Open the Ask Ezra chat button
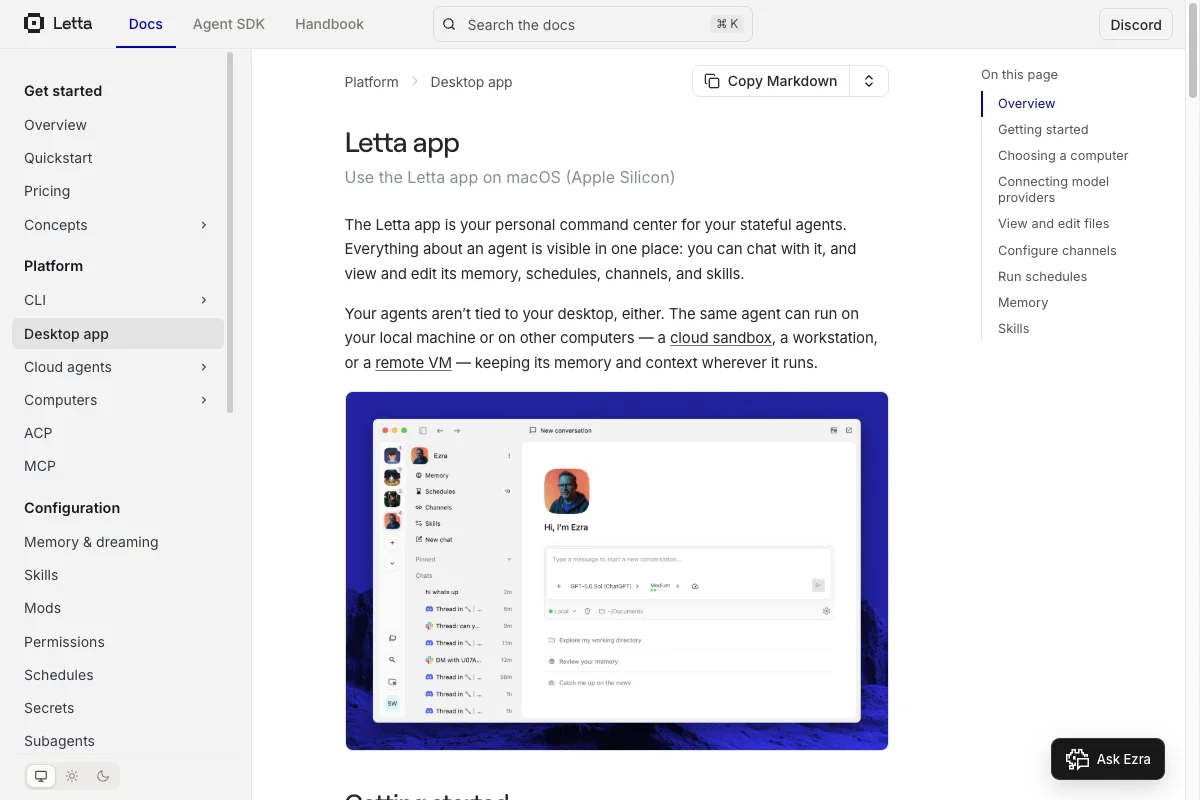 click(x=1108, y=759)
